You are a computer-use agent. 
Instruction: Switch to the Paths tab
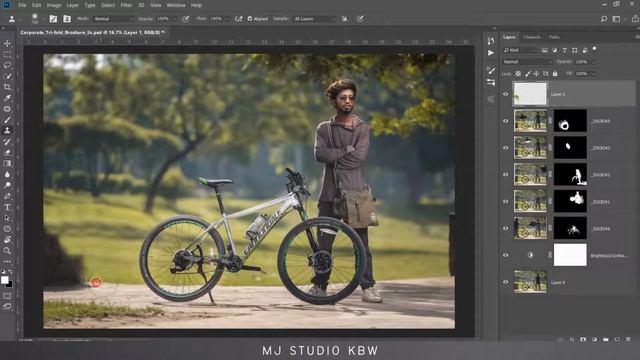[x=554, y=37]
